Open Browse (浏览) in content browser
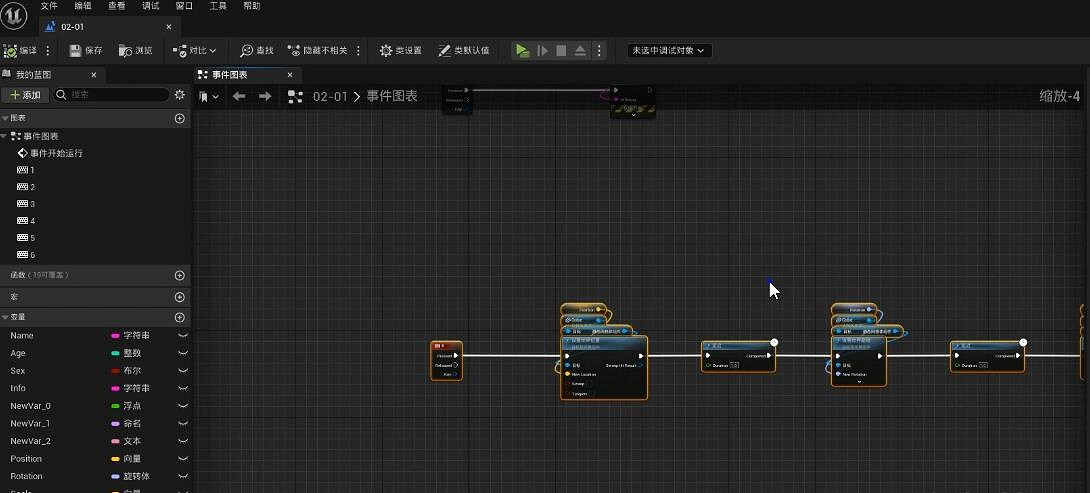The height and width of the screenshot is (493, 1090). coord(136,50)
